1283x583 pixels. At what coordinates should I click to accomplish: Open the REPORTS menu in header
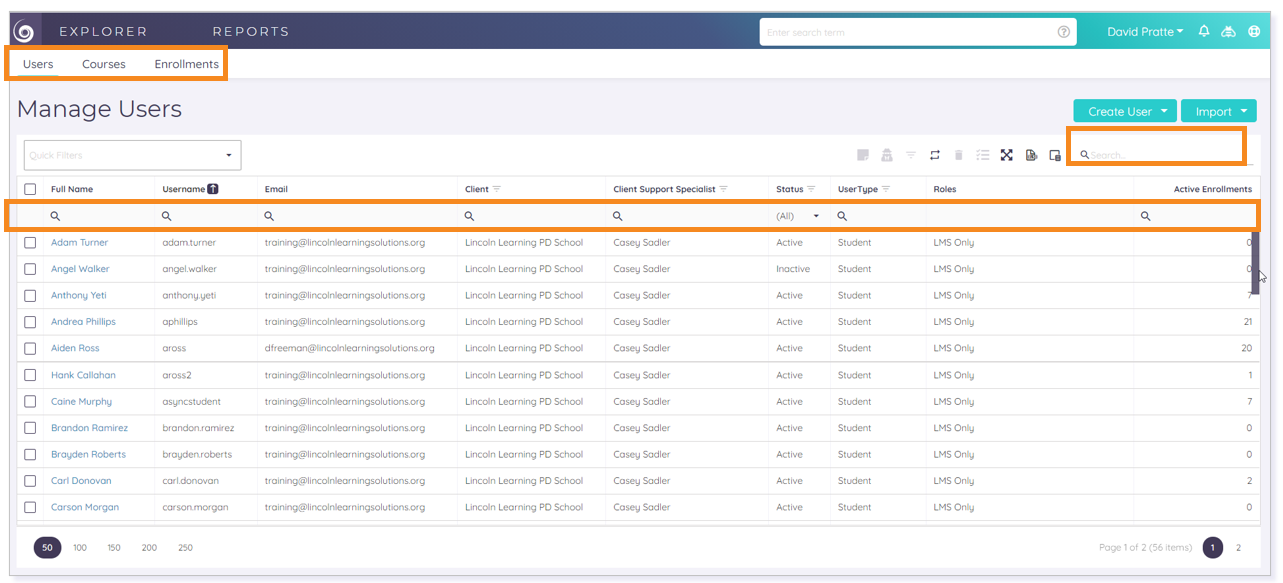251,32
